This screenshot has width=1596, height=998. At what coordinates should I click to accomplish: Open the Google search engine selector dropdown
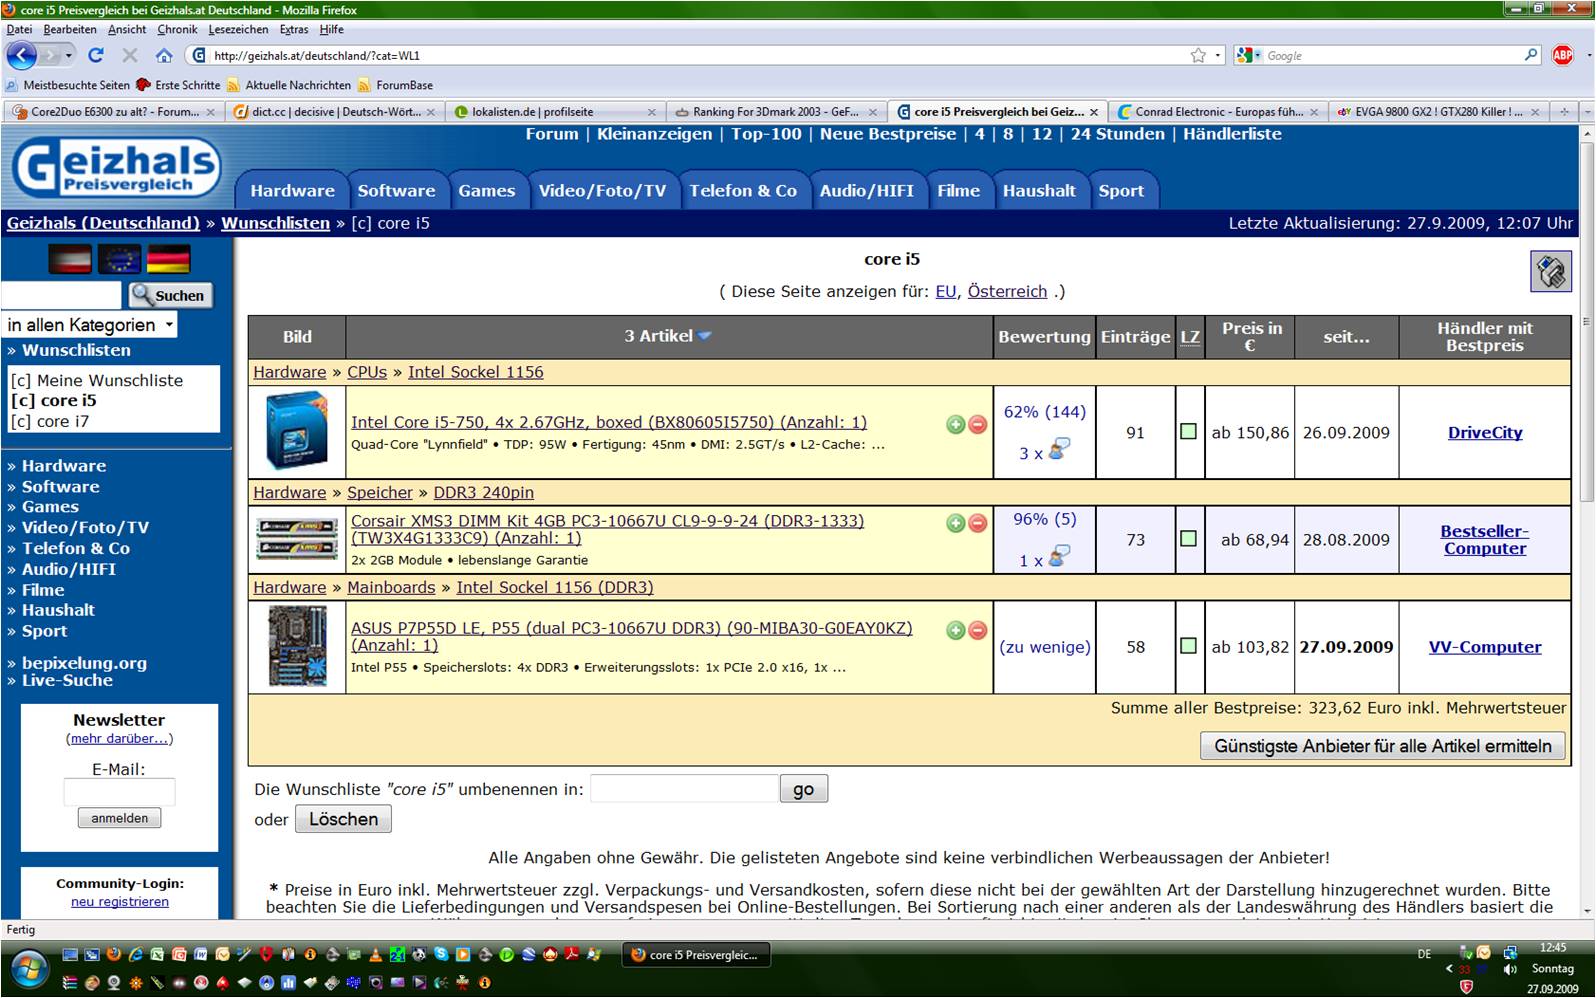1249,56
